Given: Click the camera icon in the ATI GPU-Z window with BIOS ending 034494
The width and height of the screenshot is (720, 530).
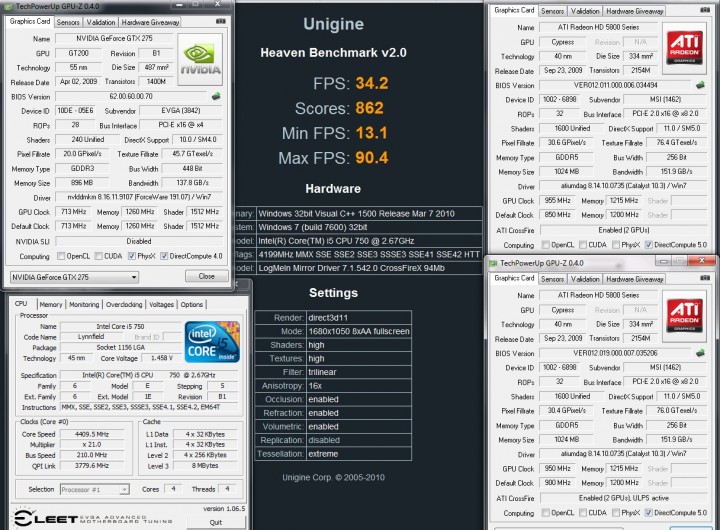Looking at the screenshot, I should pyautogui.click(x=705, y=10).
